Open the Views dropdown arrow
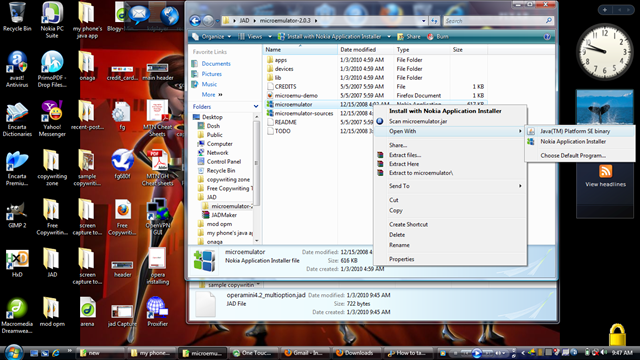Viewport: 640px width, 360px height. (x=270, y=37)
